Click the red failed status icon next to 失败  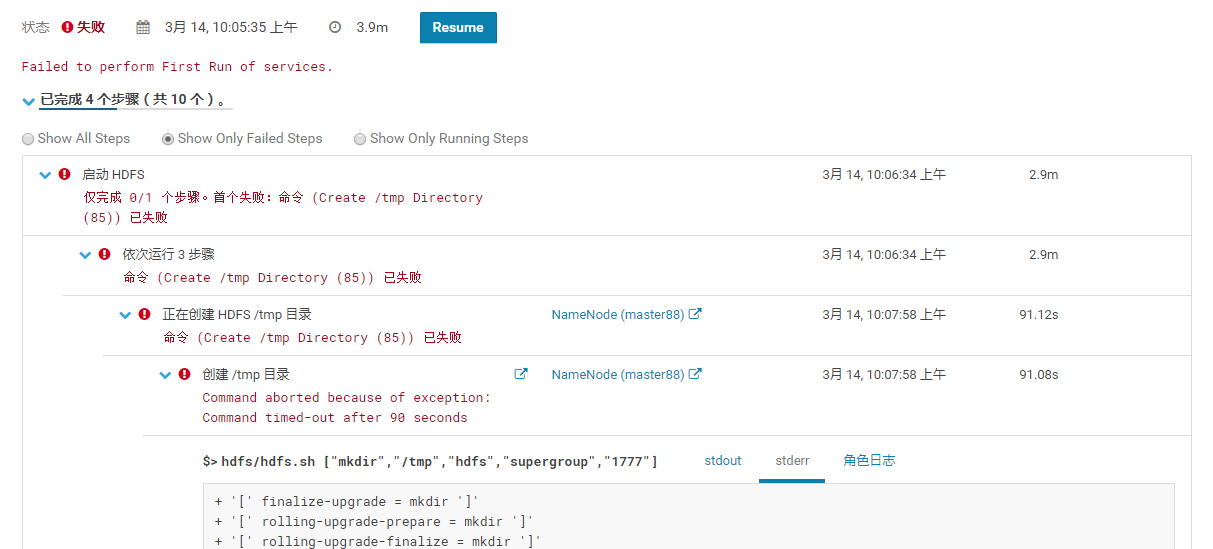(x=67, y=28)
